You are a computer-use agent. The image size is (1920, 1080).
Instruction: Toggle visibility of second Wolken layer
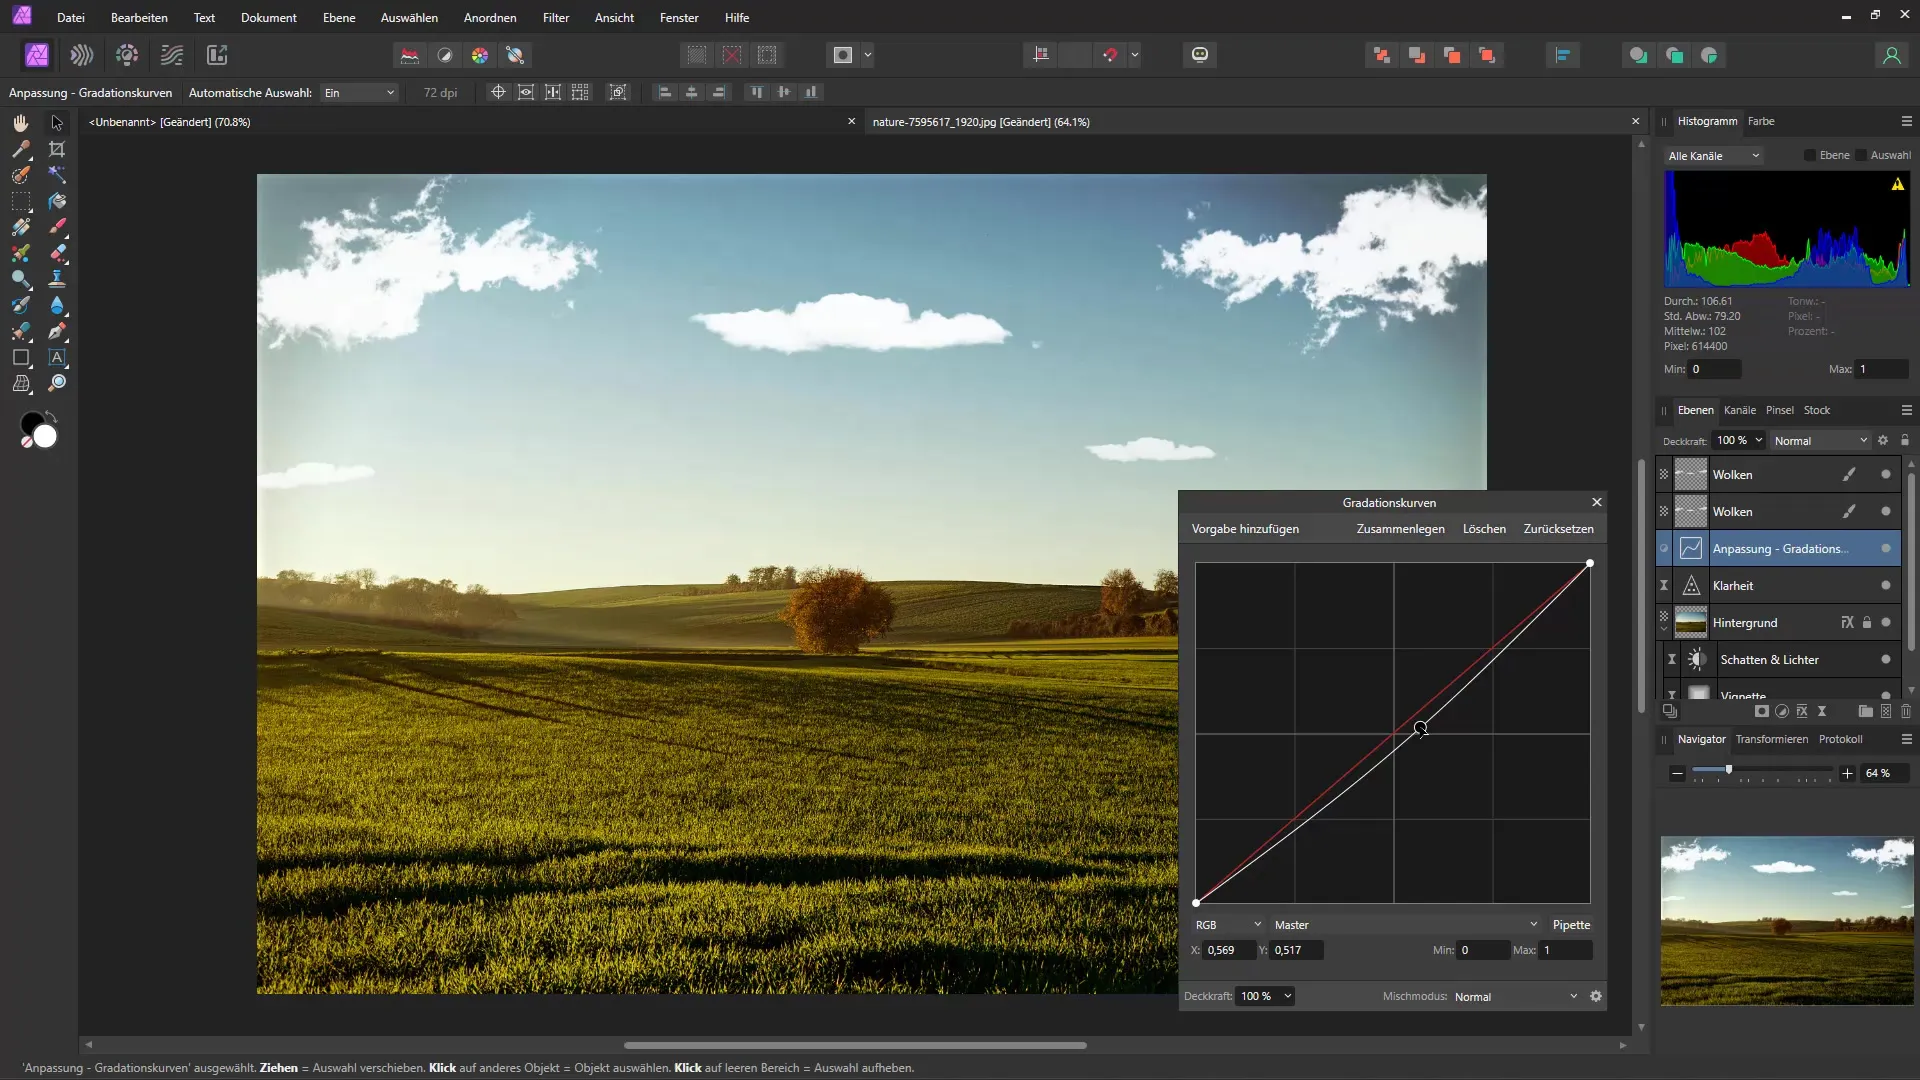pos(1886,512)
